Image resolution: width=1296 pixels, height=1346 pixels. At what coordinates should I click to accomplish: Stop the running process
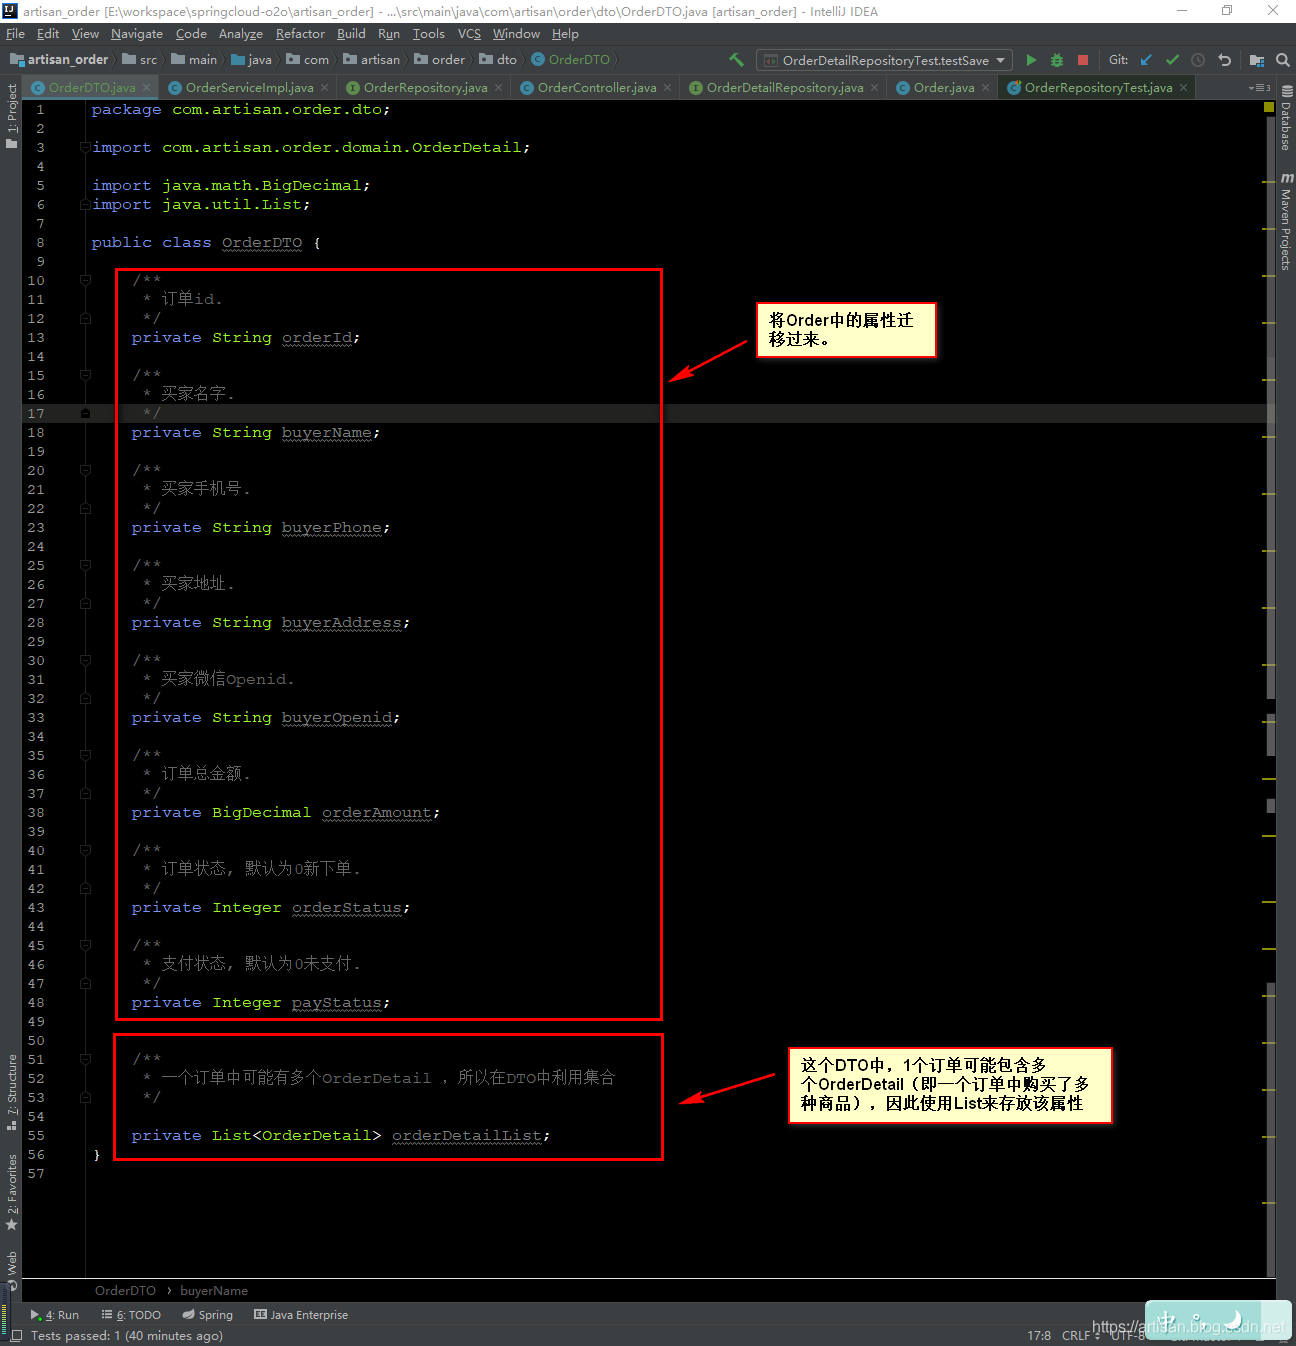pos(1082,60)
